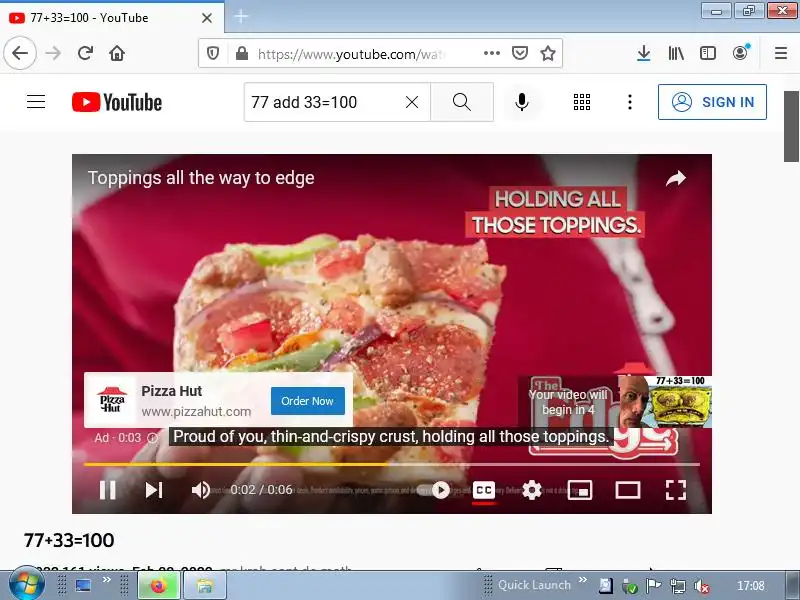Open 'Toppings all the way to edge' ad title
Viewport: 800px width, 600px height.
coord(201,178)
